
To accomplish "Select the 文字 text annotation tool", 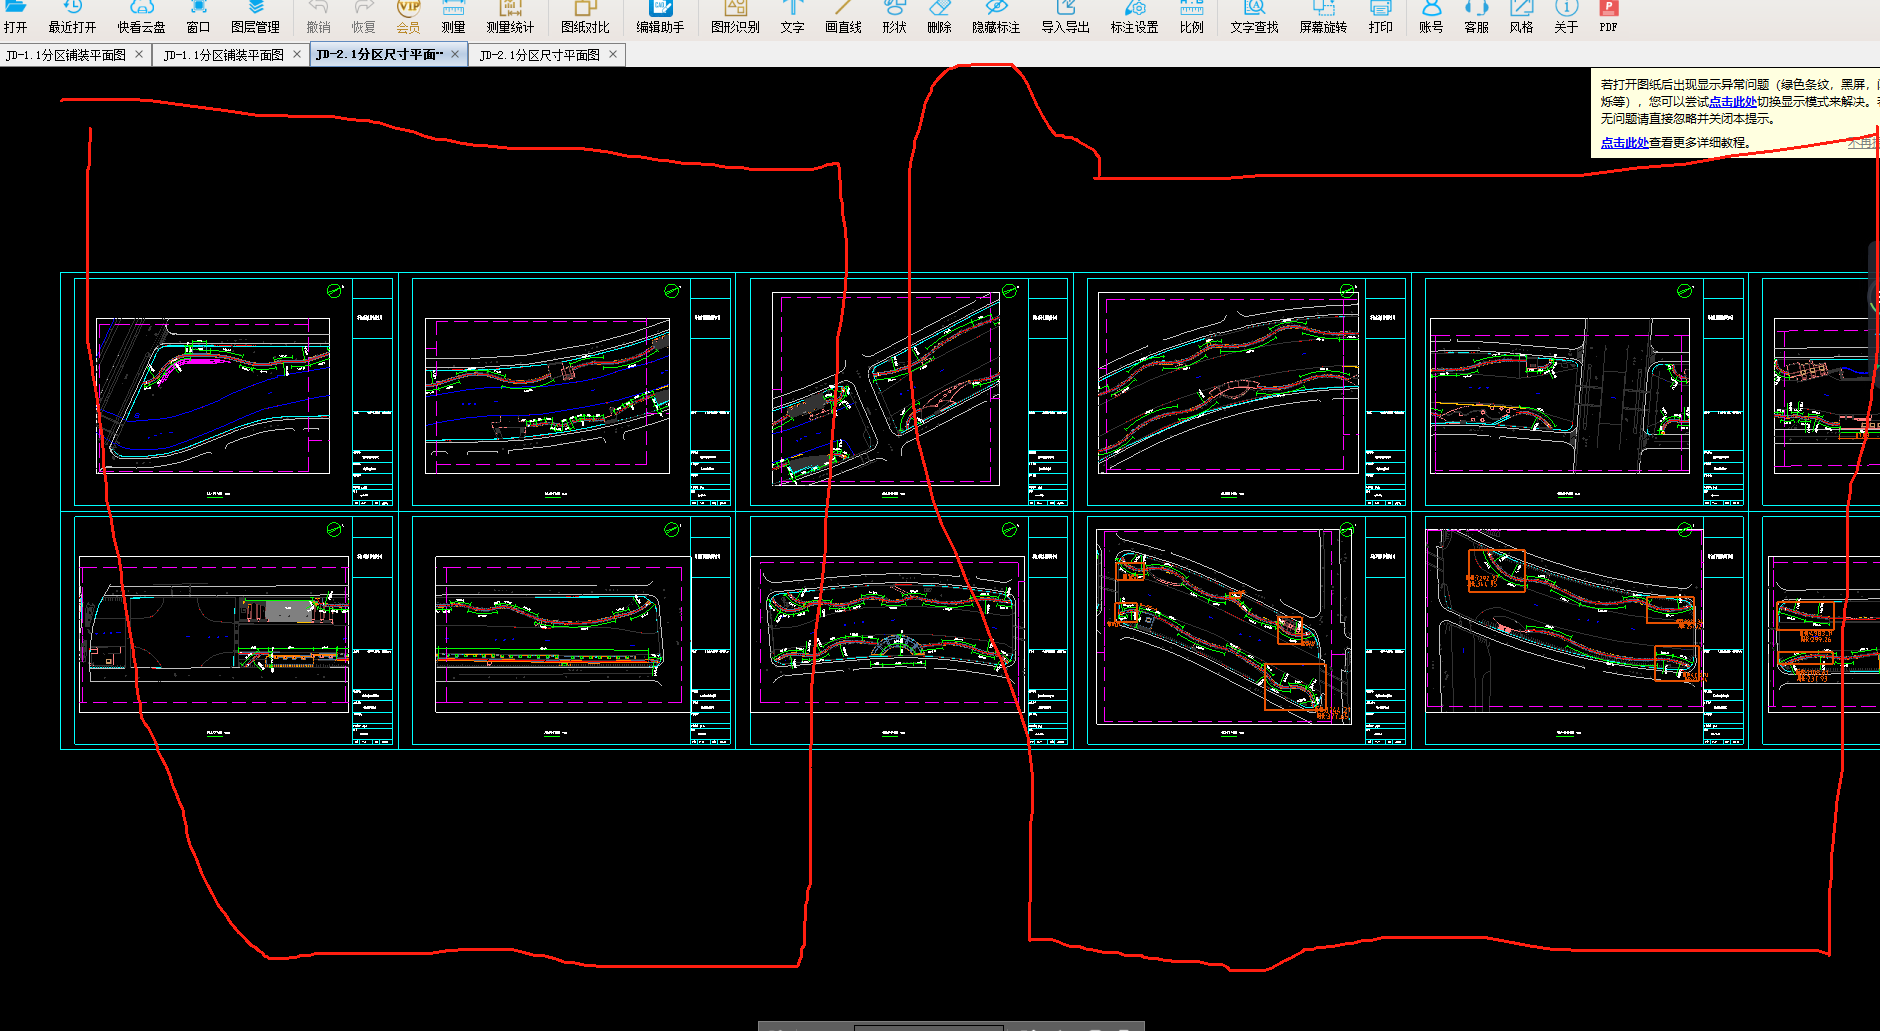I will (792, 17).
